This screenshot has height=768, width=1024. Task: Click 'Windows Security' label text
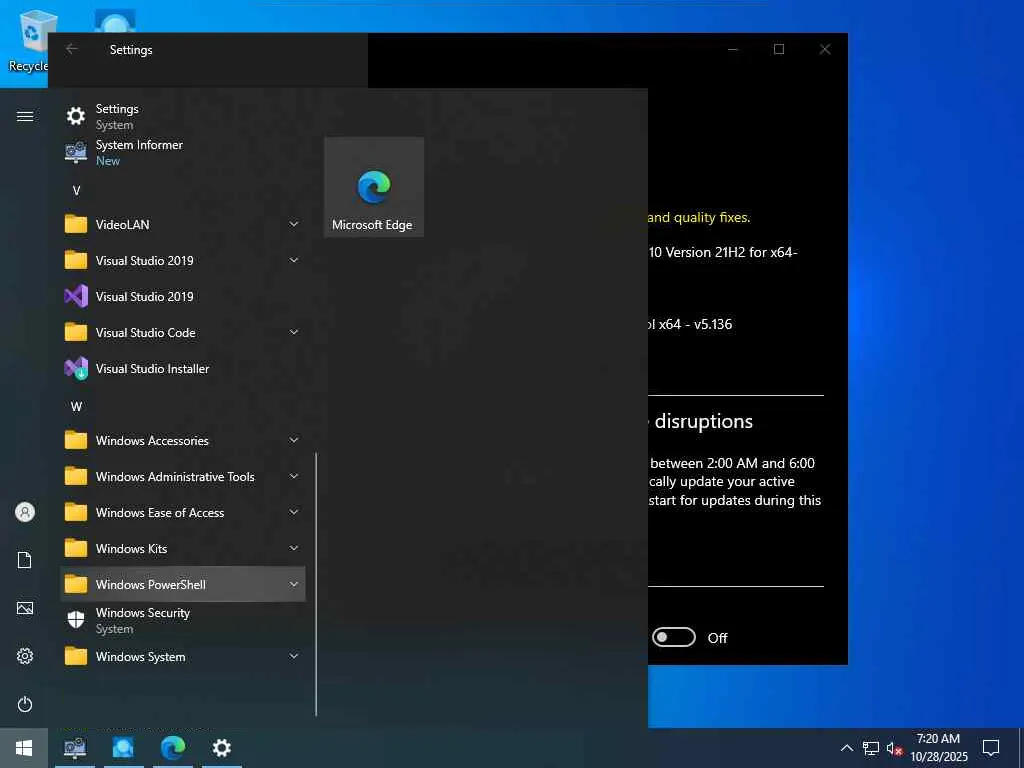pos(143,613)
